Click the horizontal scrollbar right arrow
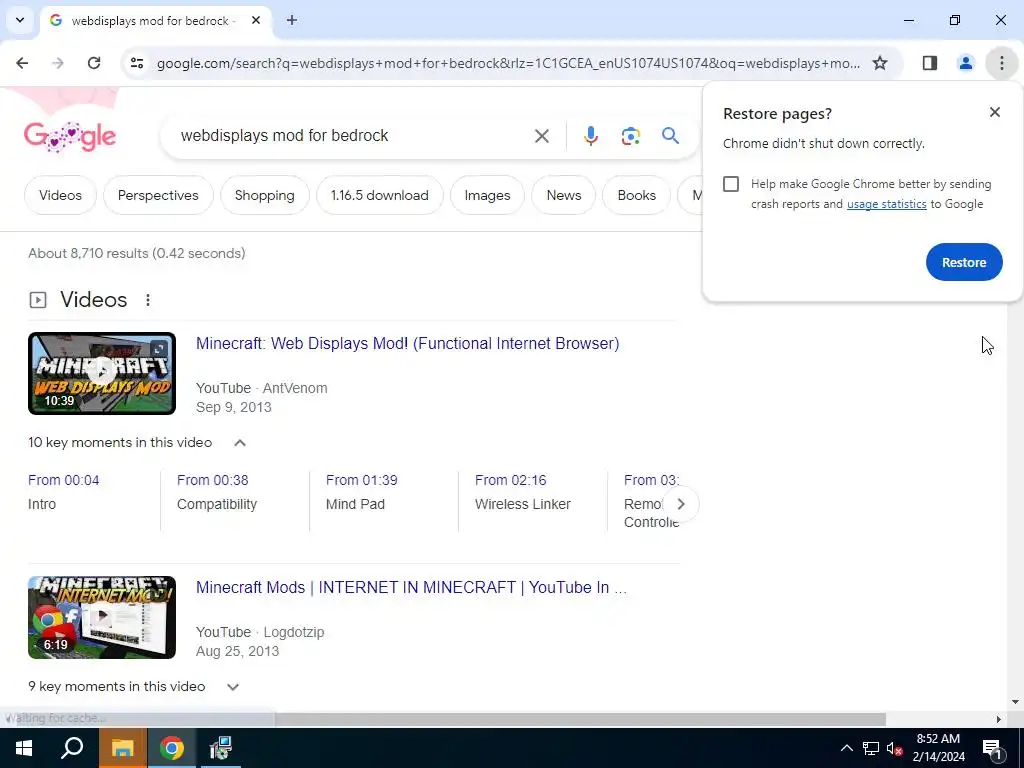Image resolution: width=1024 pixels, height=768 pixels. click(998, 719)
